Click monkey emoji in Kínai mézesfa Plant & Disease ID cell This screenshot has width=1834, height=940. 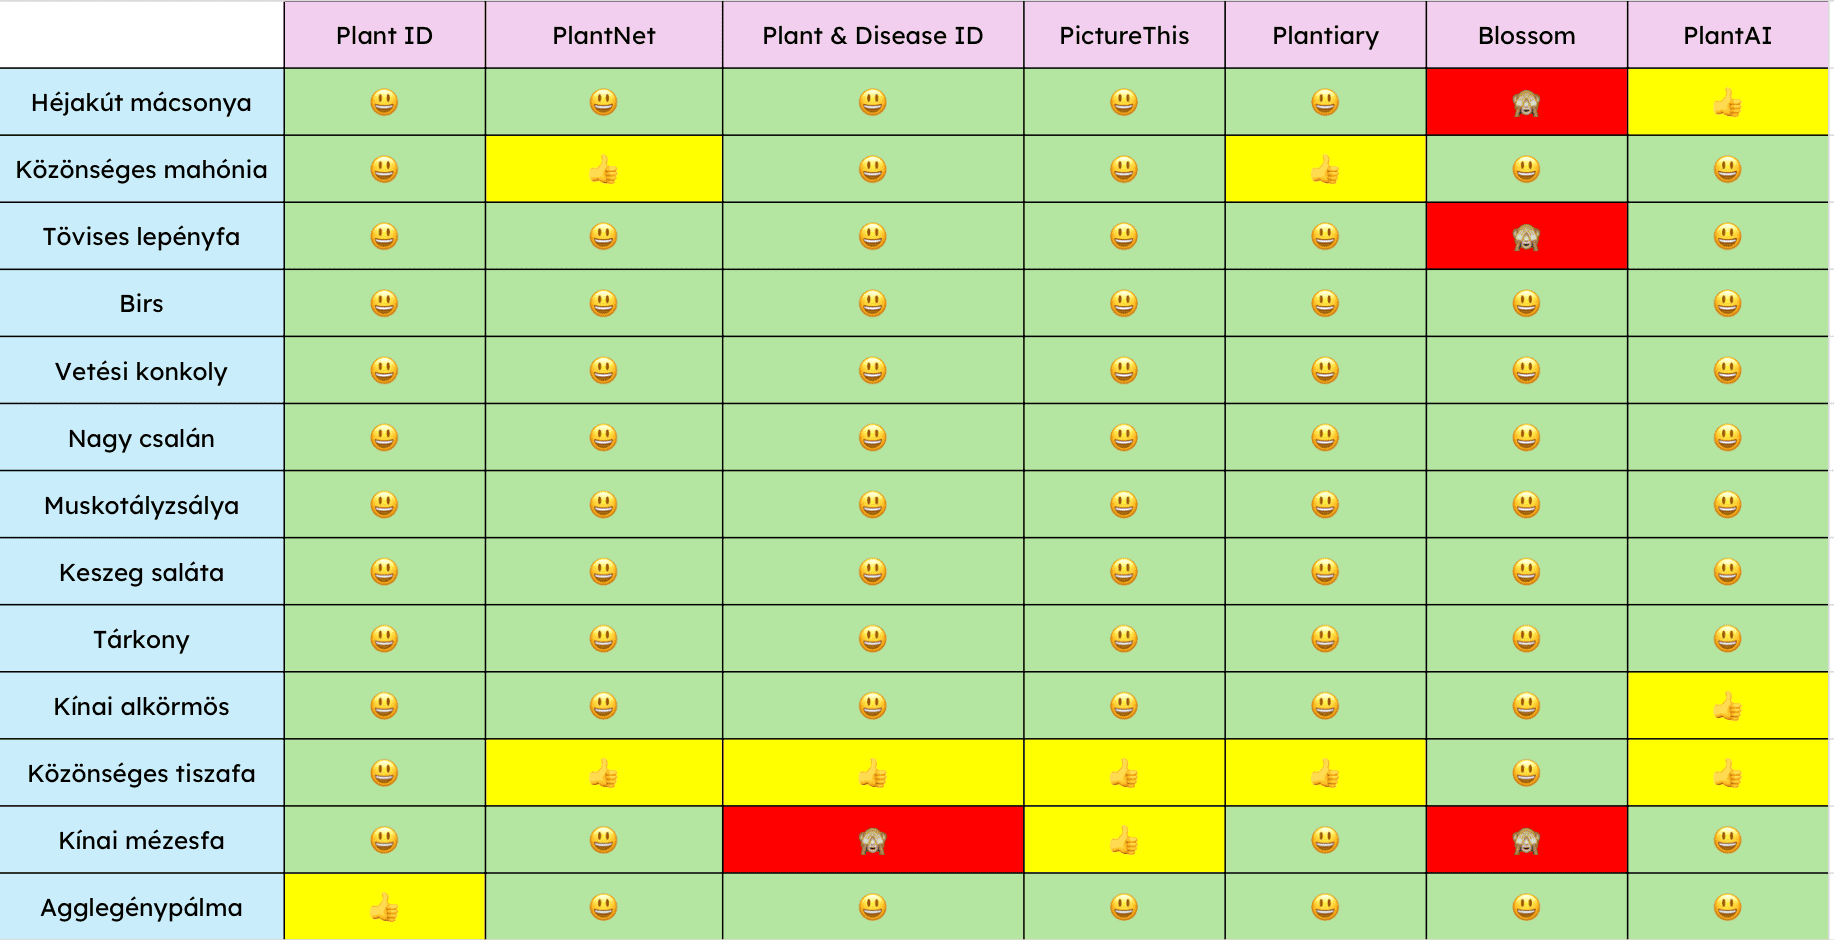[x=873, y=841]
